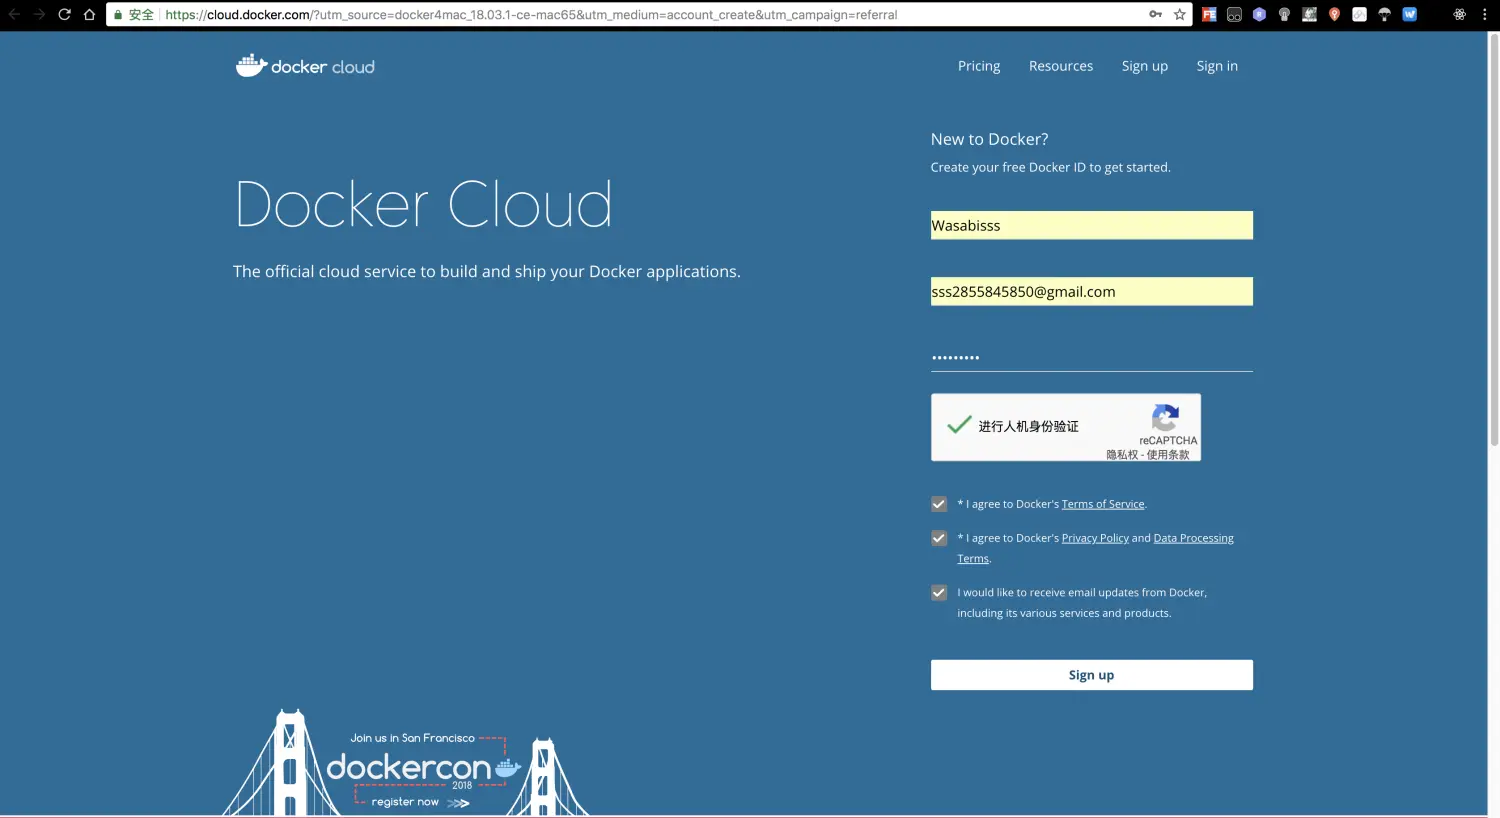Focus the email field with the gmail address
1500x818 pixels.
(x=1091, y=291)
